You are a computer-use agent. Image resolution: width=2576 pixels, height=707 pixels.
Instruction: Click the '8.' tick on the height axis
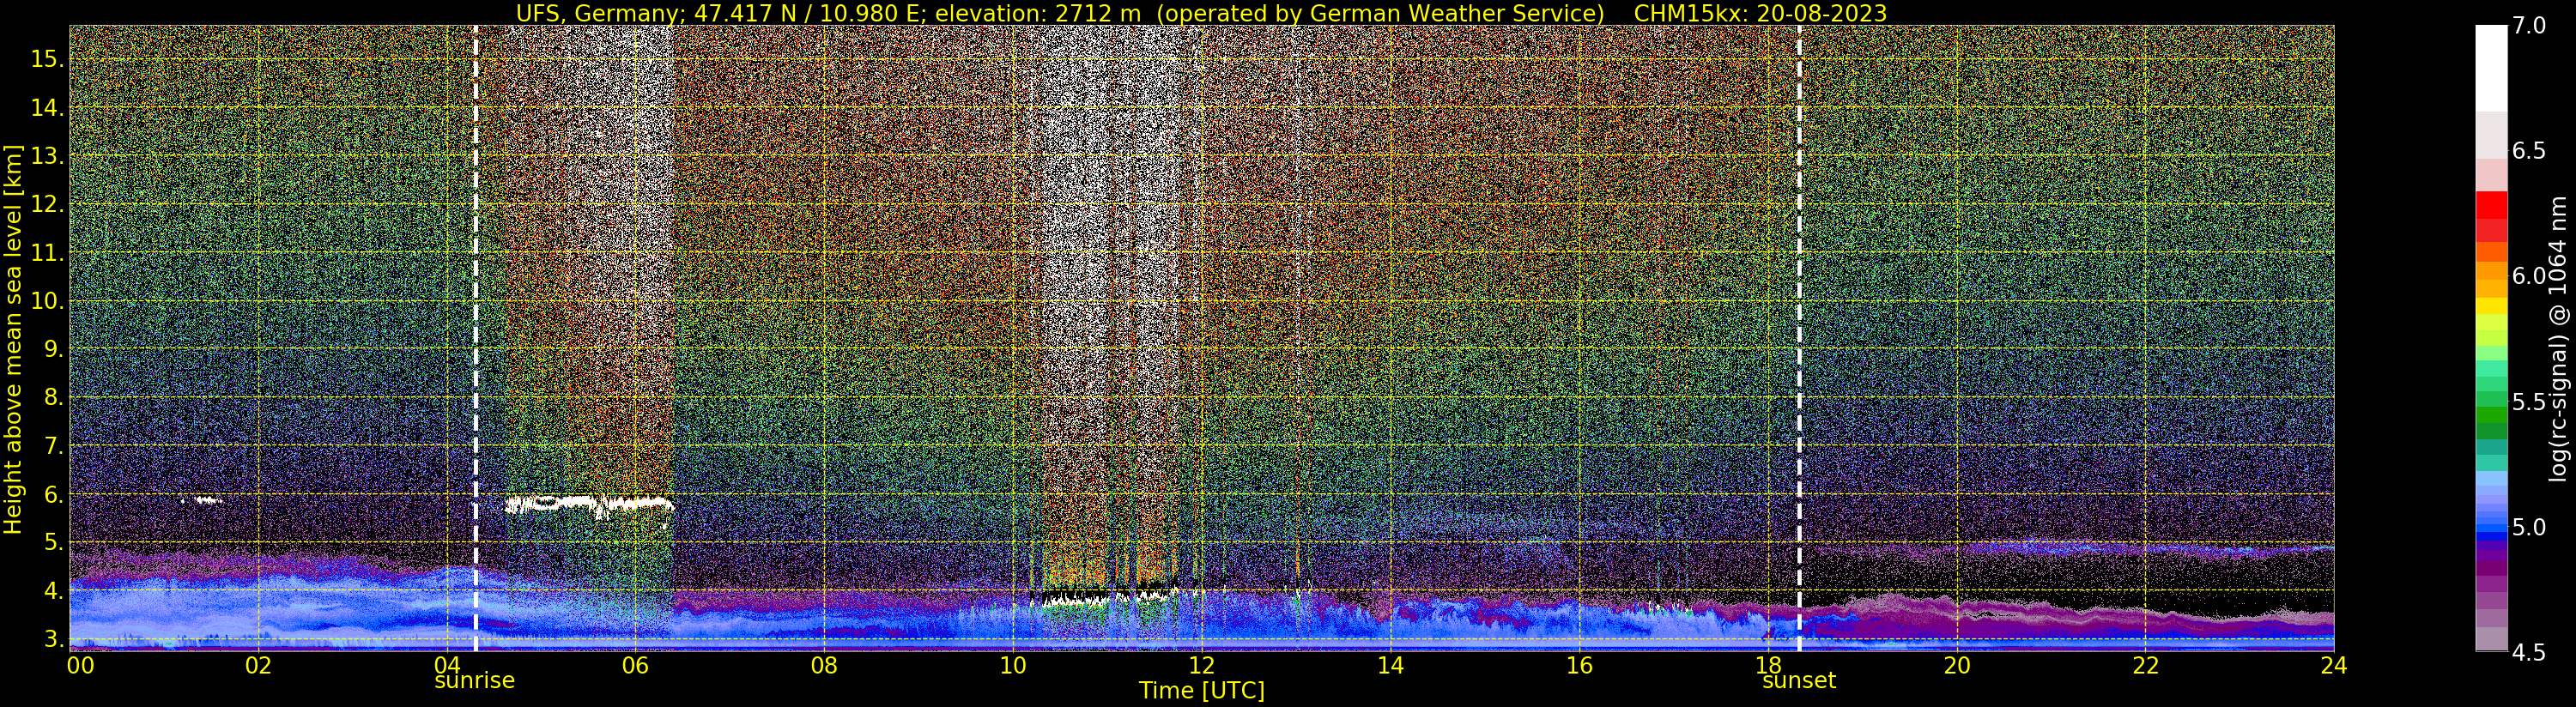click(52, 397)
